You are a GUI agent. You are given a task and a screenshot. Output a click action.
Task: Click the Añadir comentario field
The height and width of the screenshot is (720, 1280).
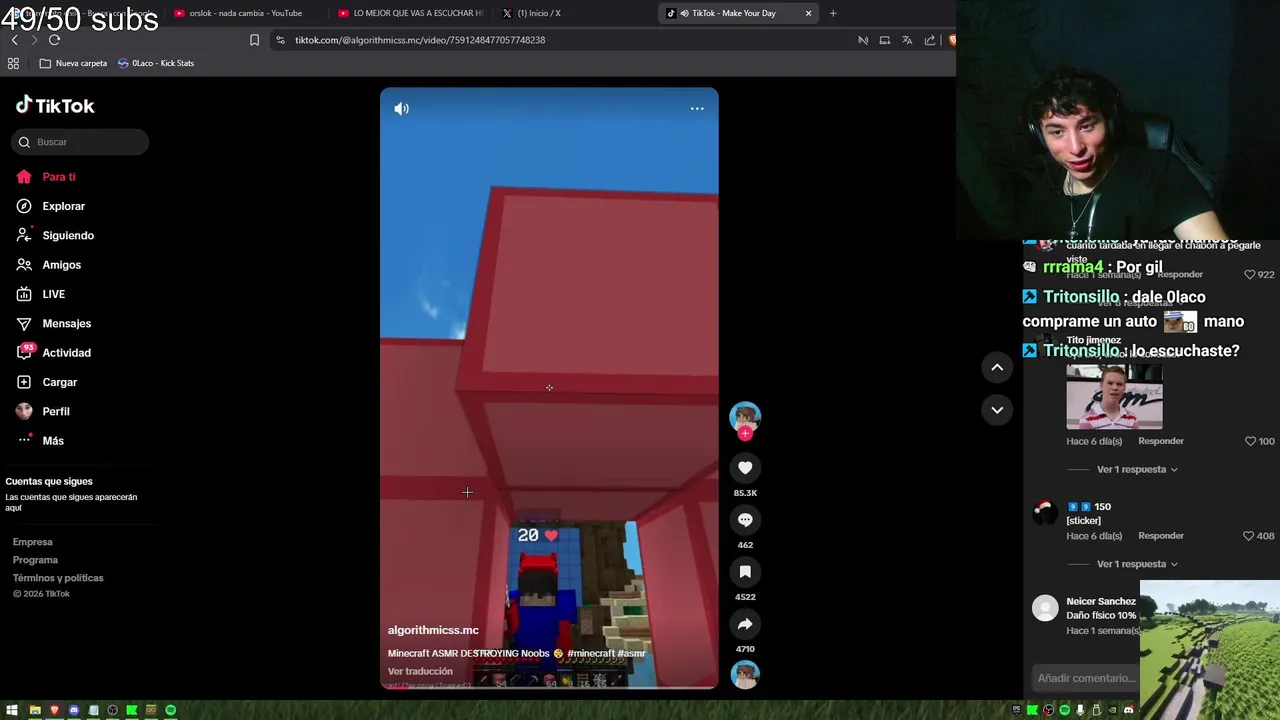[1086, 678]
